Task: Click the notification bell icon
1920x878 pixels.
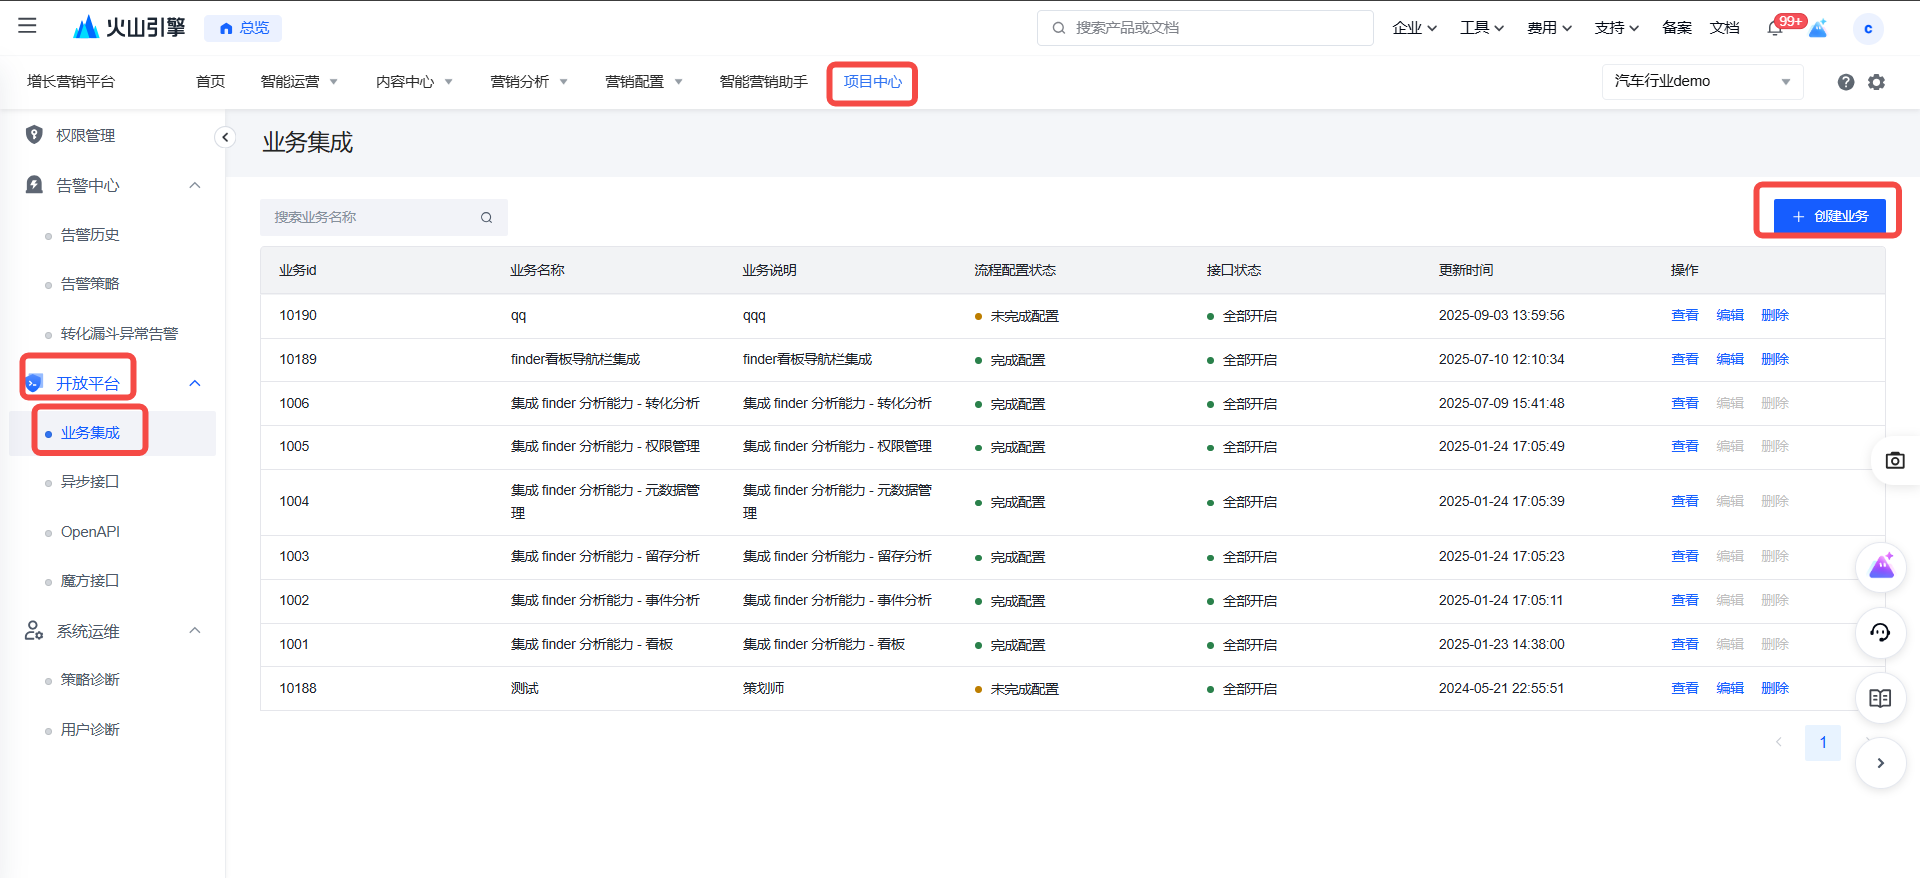Action: coord(1775,28)
